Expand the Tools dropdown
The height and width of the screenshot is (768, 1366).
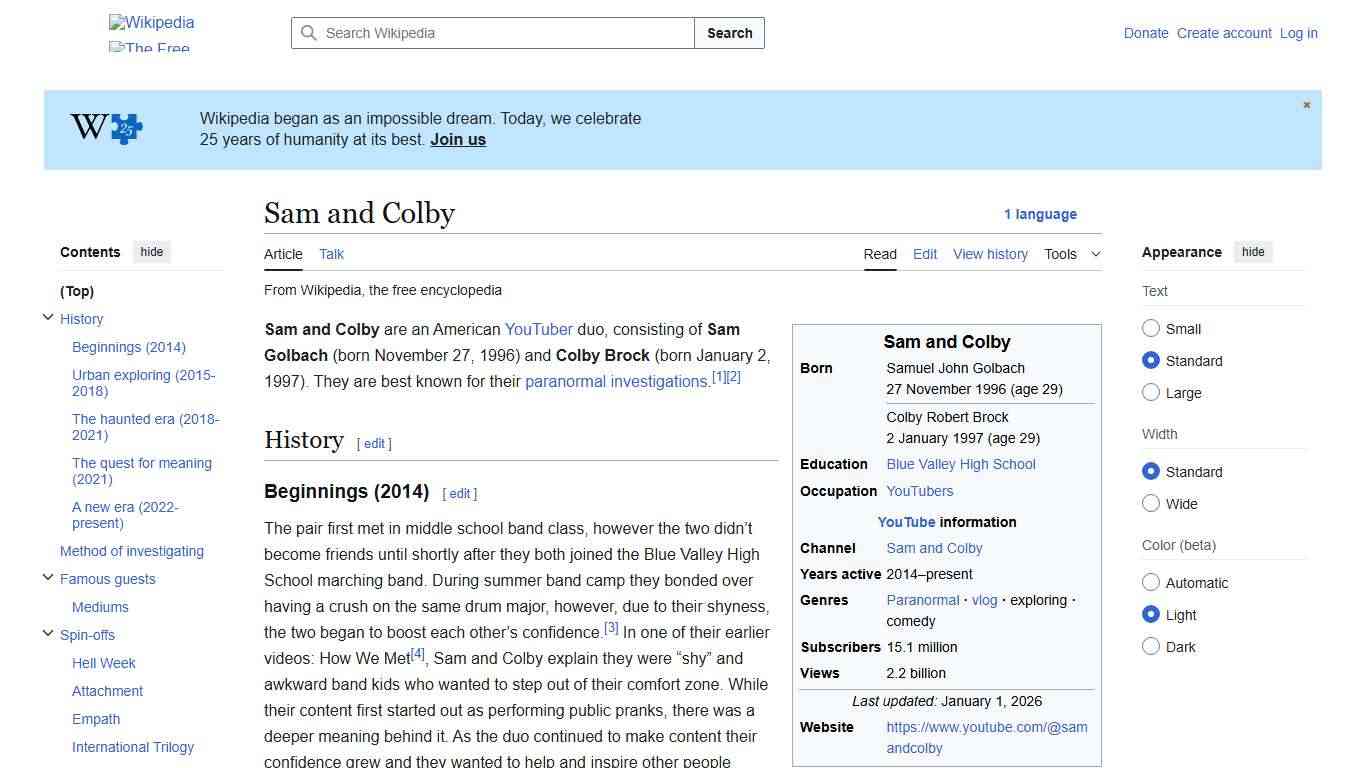pyautogui.click(x=1072, y=254)
